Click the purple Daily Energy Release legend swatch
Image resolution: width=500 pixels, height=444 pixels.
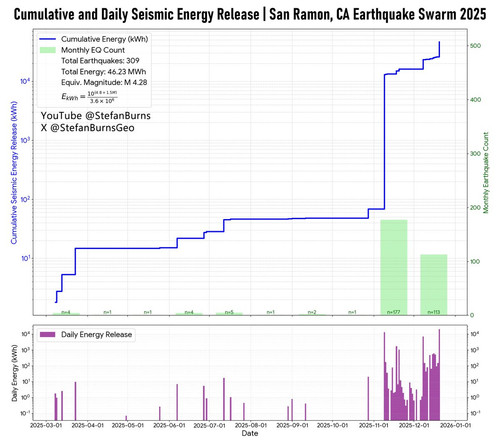(x=48, y=335)
